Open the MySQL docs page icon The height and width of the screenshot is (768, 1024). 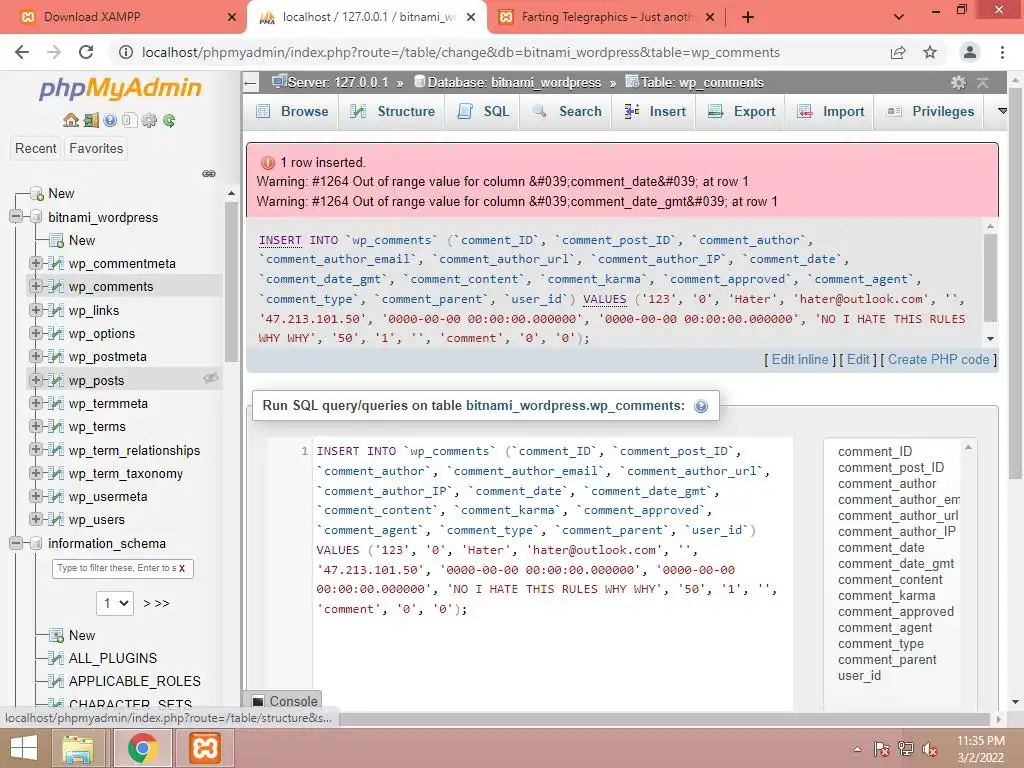point(129,120)
